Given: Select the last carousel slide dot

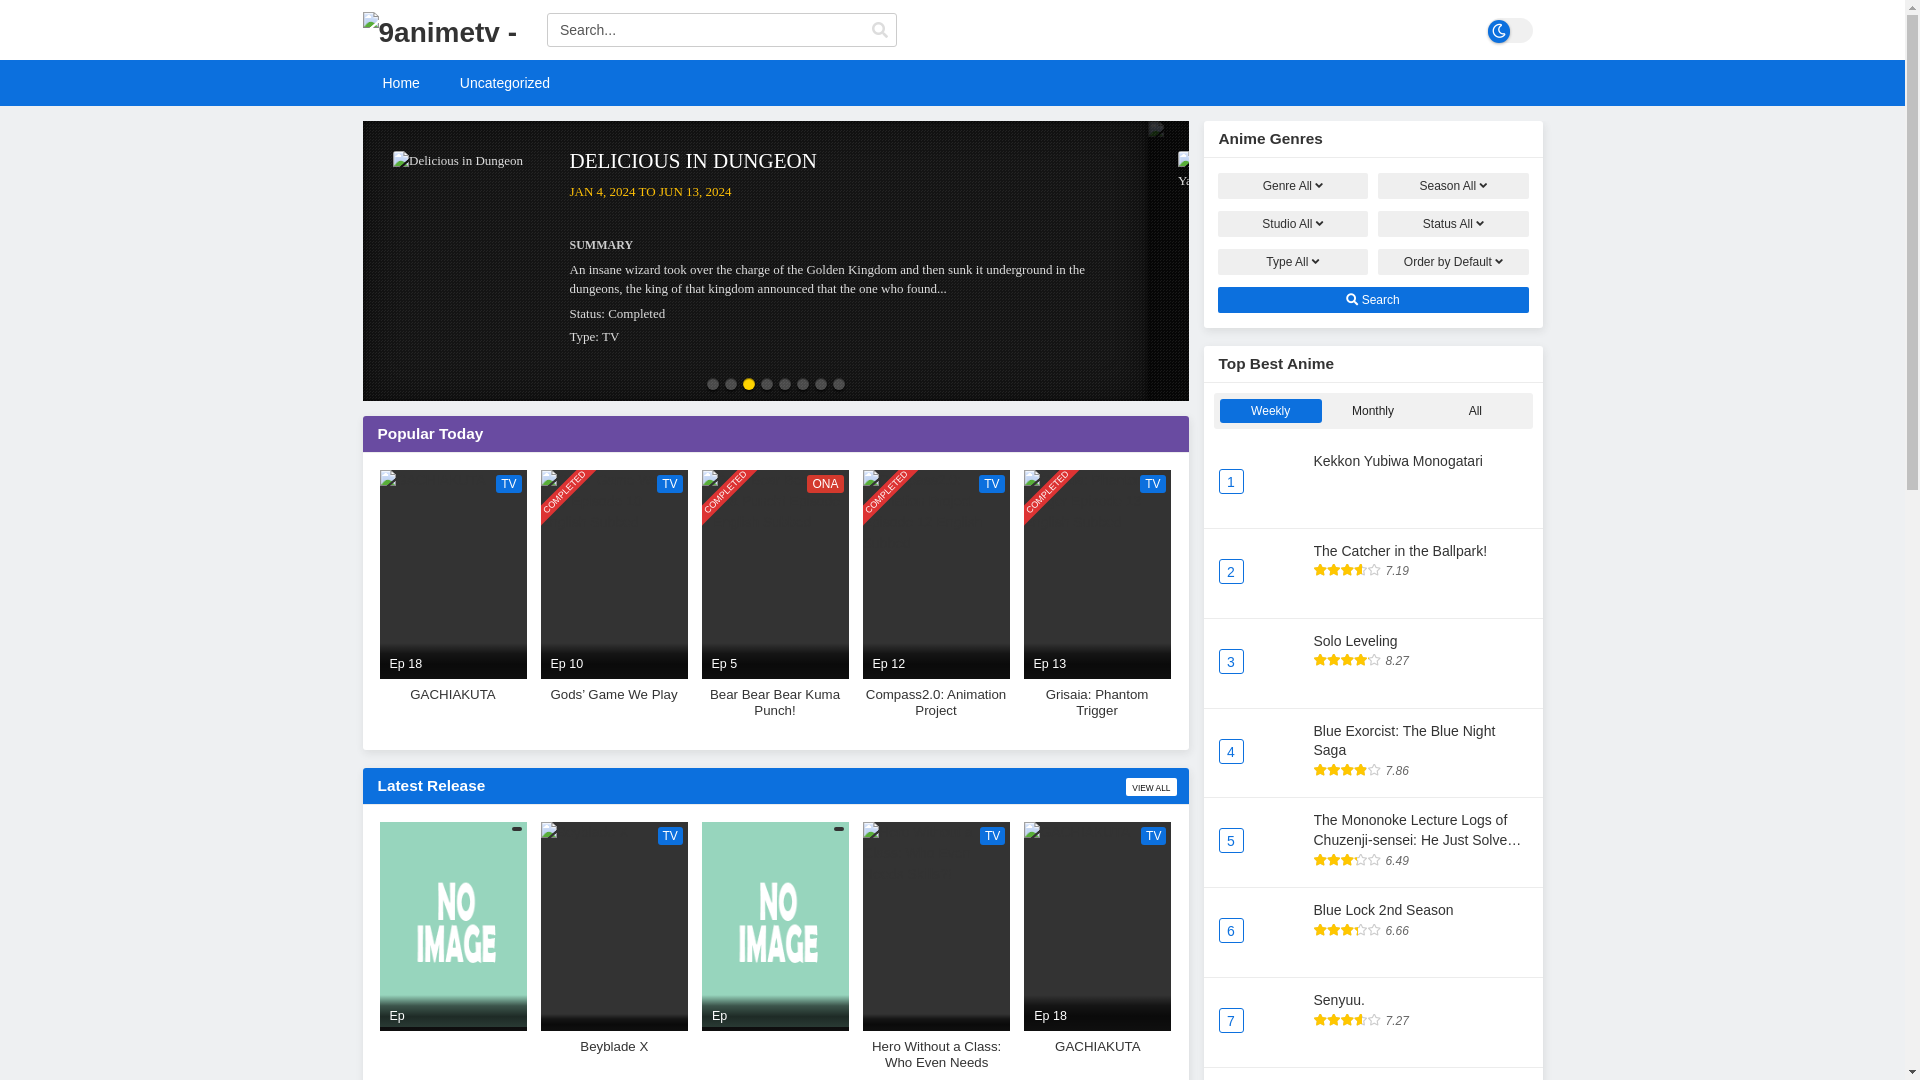Looking at the screenshot, I should (839, 384).
